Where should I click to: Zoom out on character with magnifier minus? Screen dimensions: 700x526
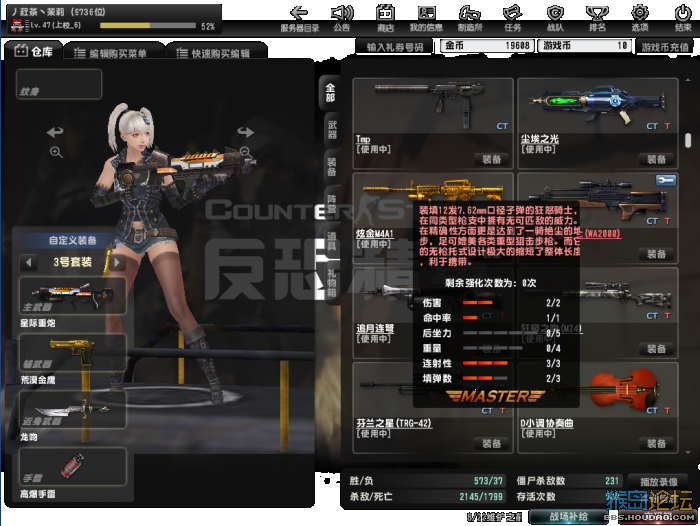(245, 151)
